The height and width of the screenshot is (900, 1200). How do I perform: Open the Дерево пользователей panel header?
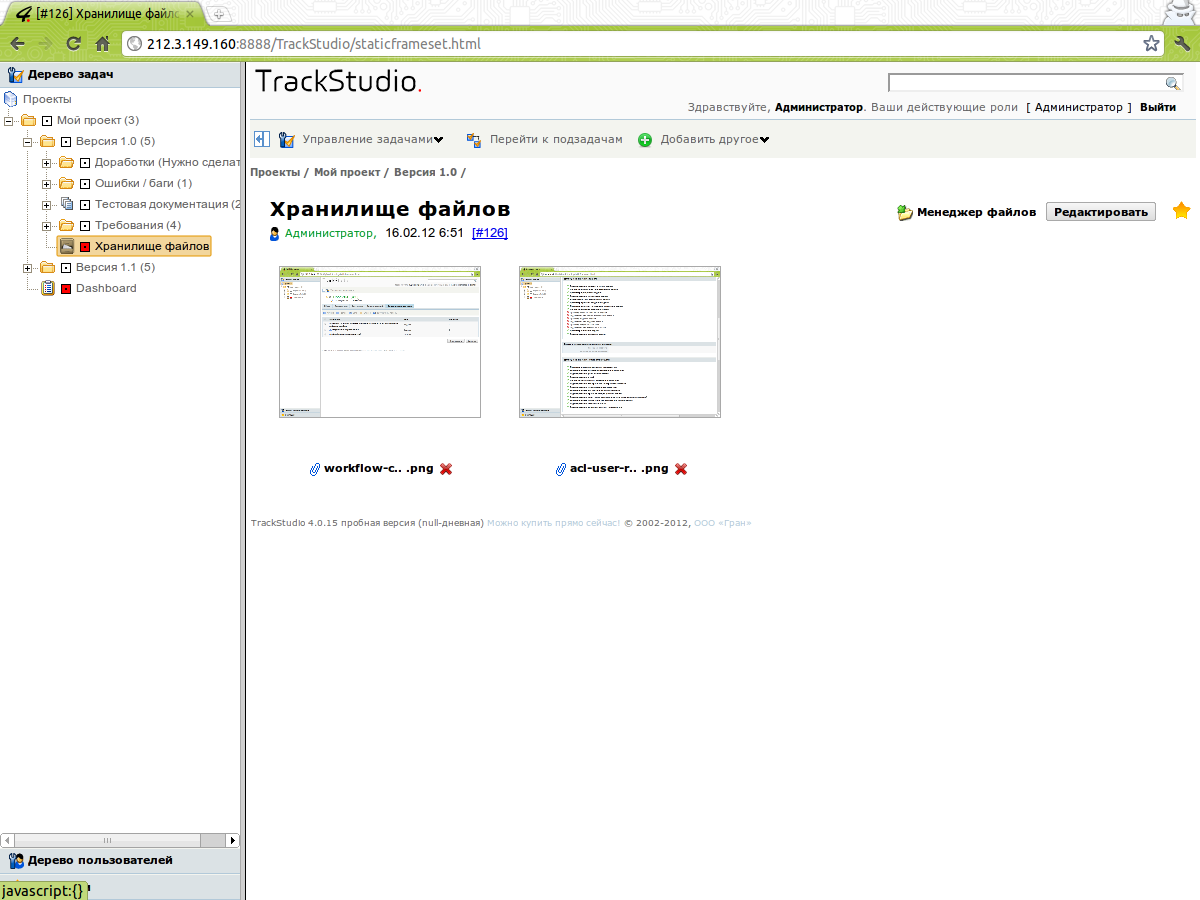[x=121, y=860]
